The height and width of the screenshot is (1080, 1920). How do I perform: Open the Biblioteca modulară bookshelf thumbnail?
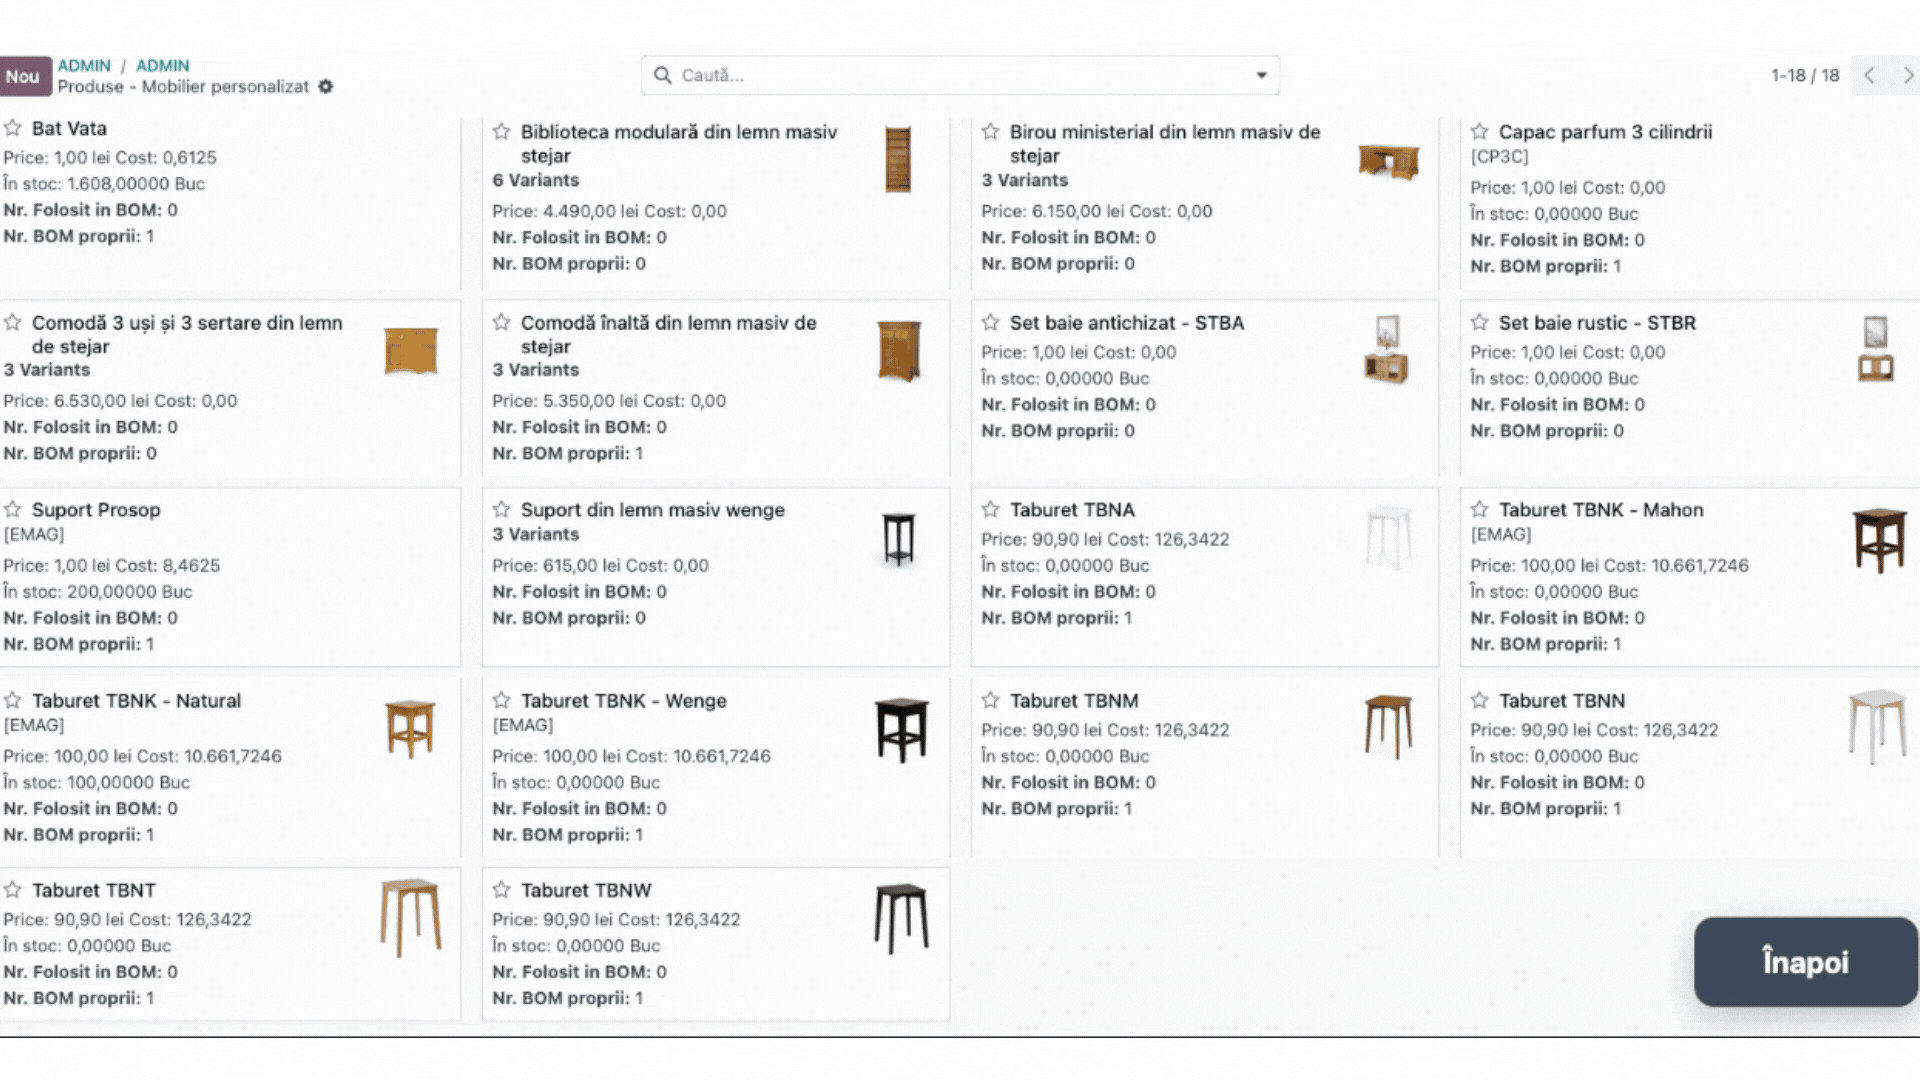coord(898,160)
